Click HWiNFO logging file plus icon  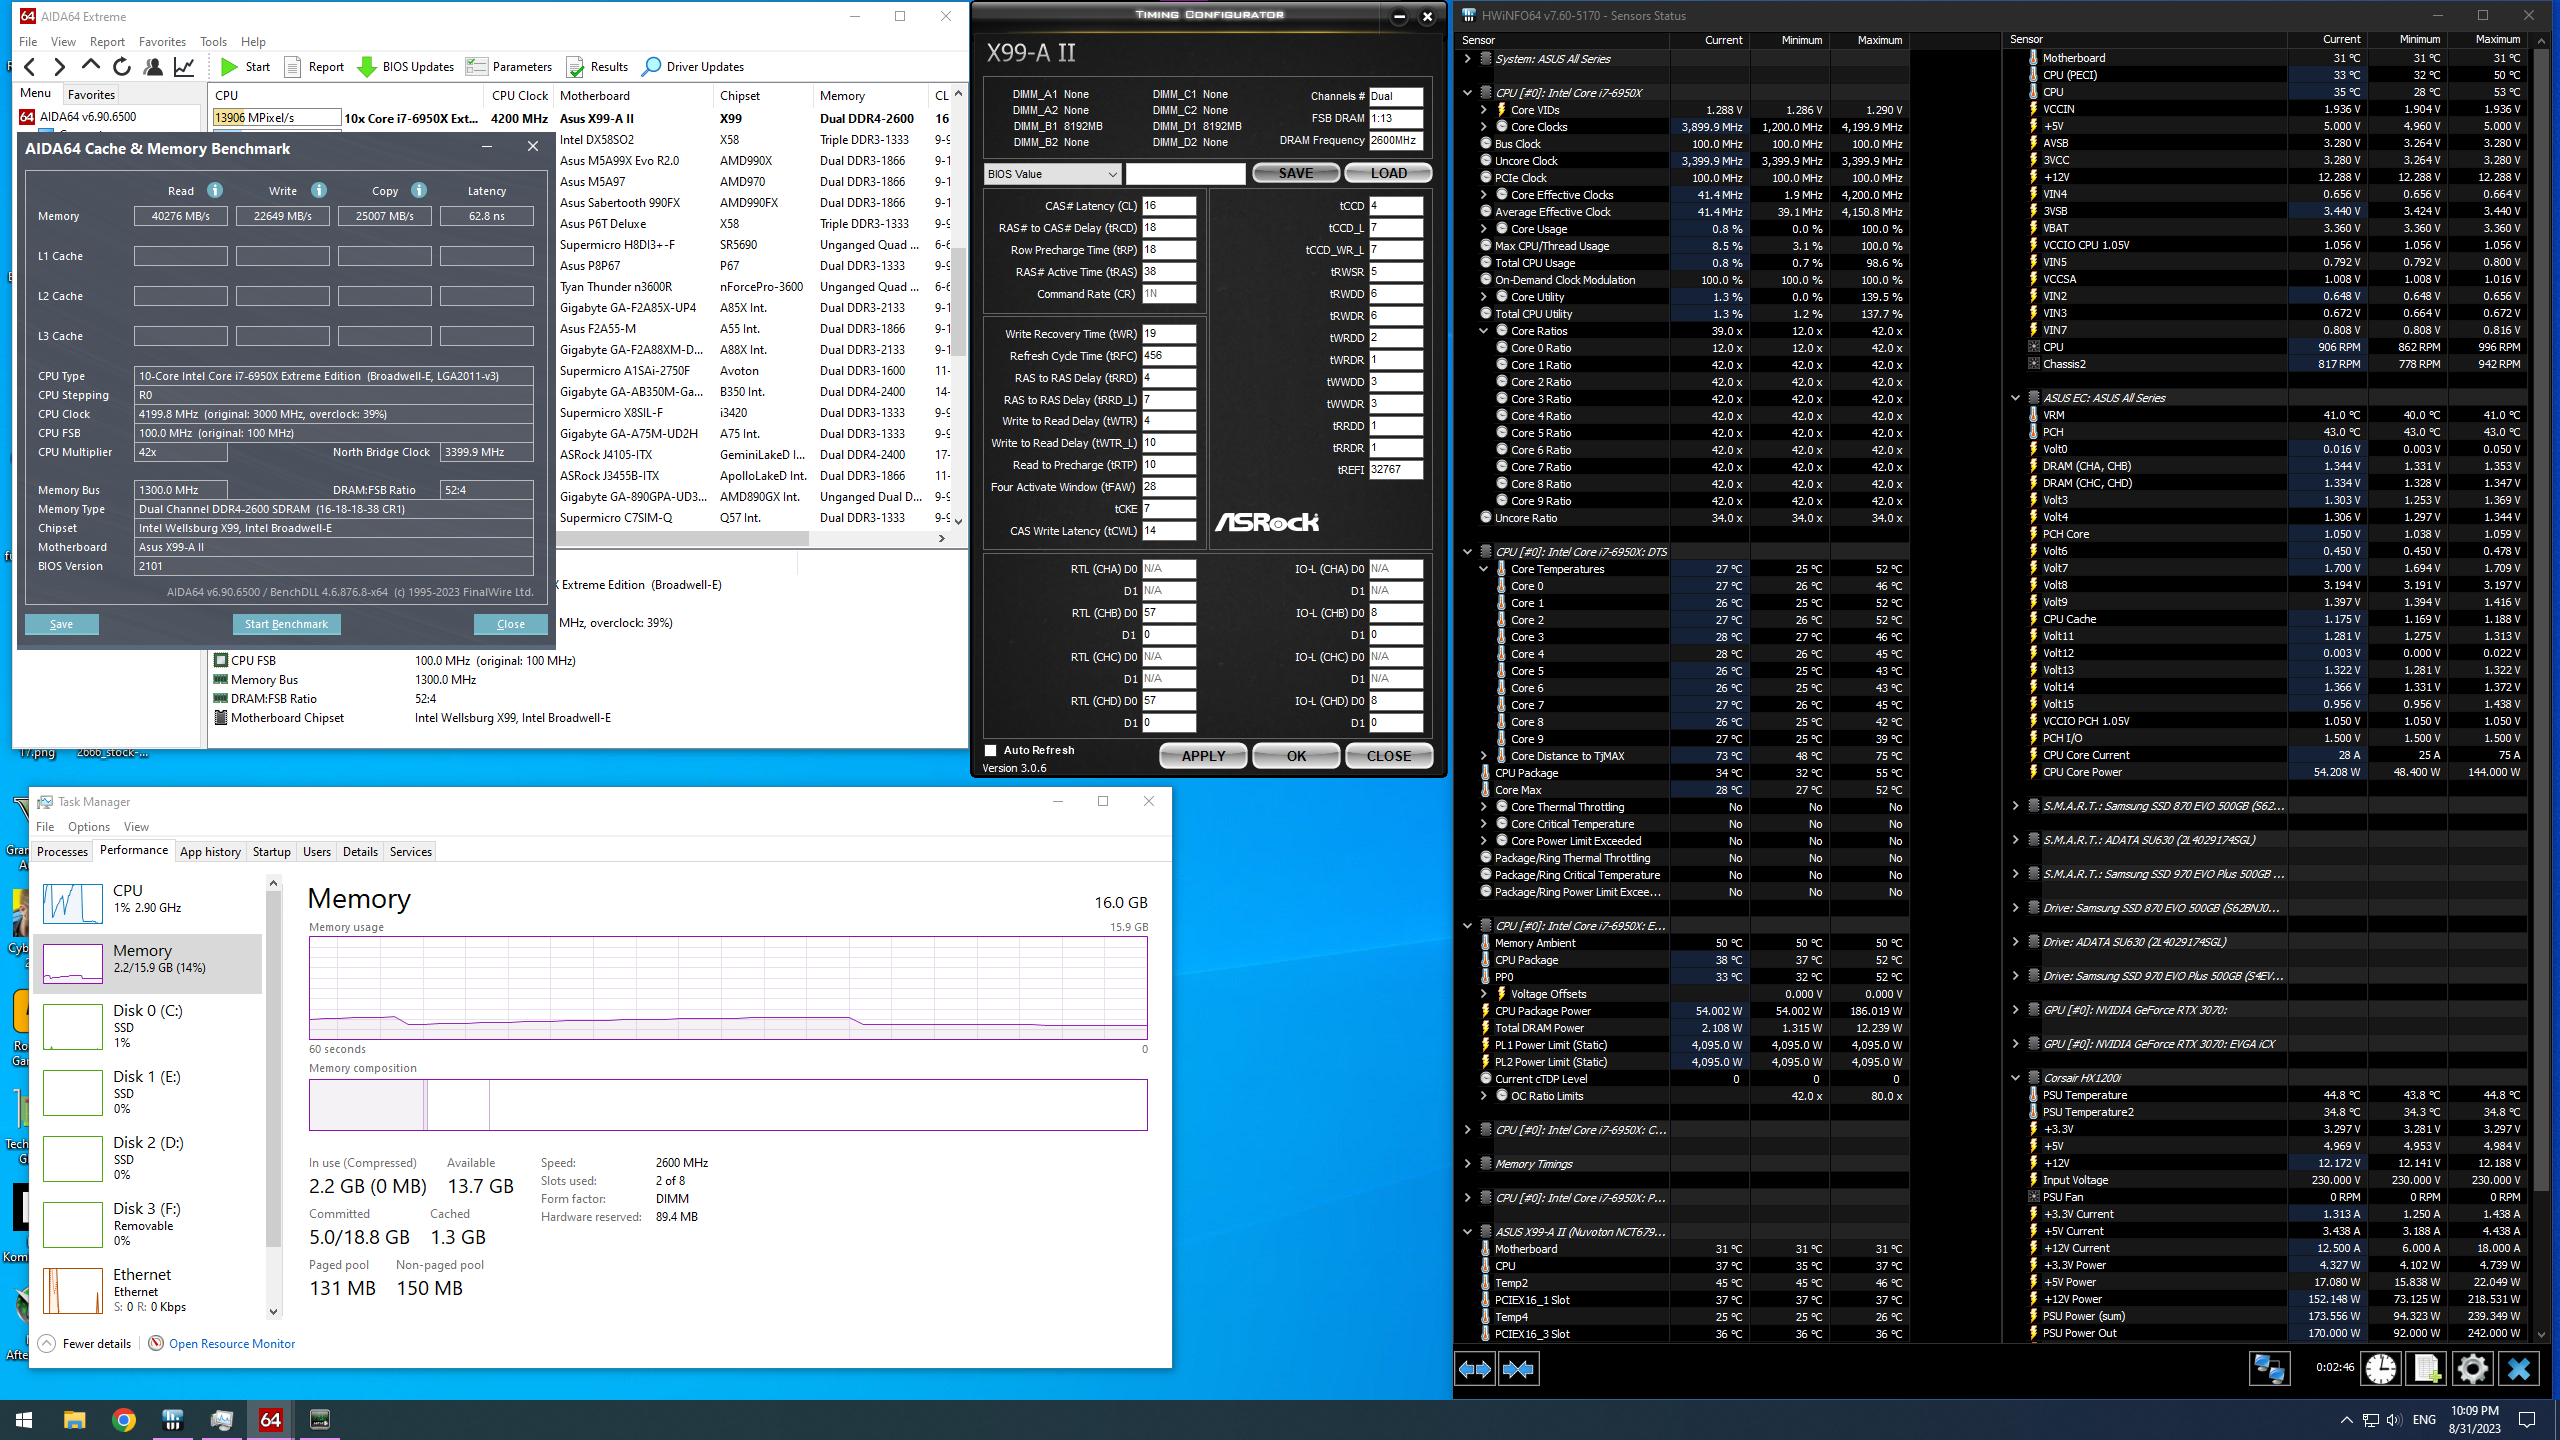2427,1368
